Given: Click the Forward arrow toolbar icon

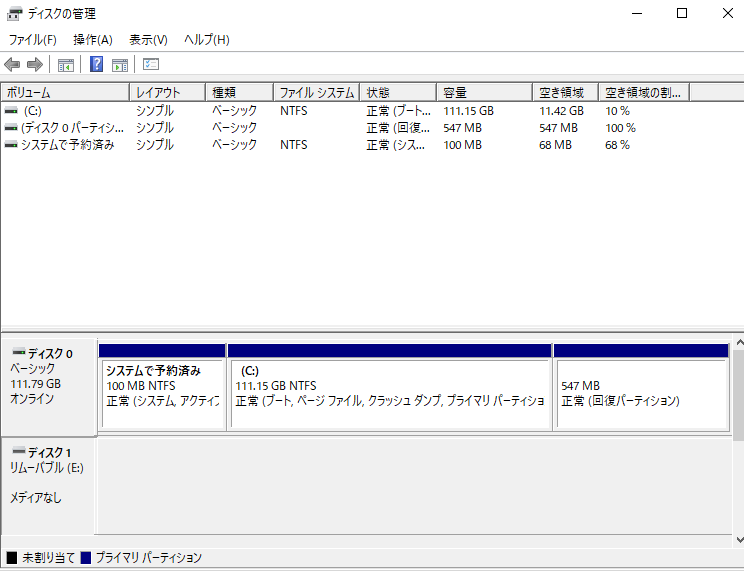Looking at the screenshot, I should [35, 64].
